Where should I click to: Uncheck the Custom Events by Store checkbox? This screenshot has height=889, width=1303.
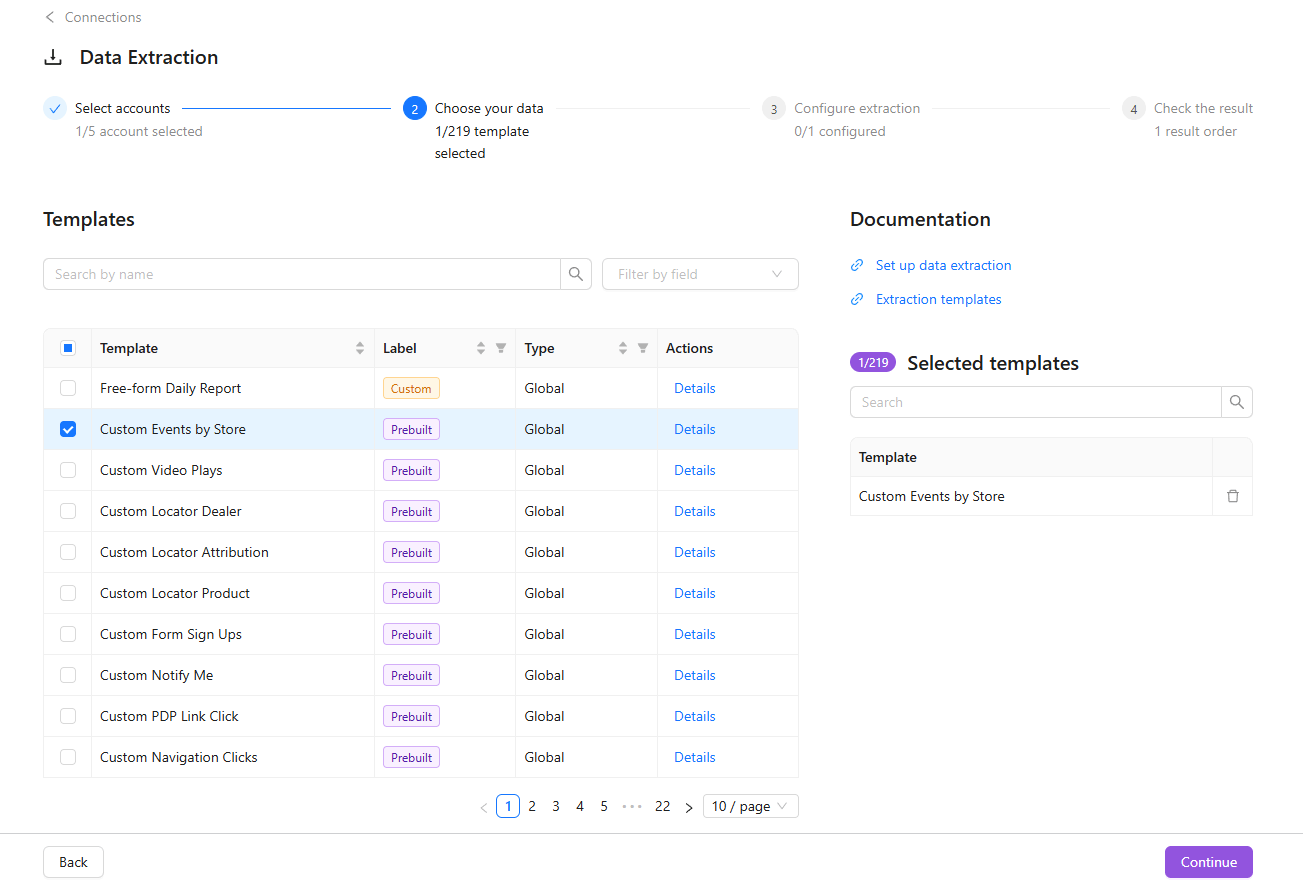coord(68,429)
